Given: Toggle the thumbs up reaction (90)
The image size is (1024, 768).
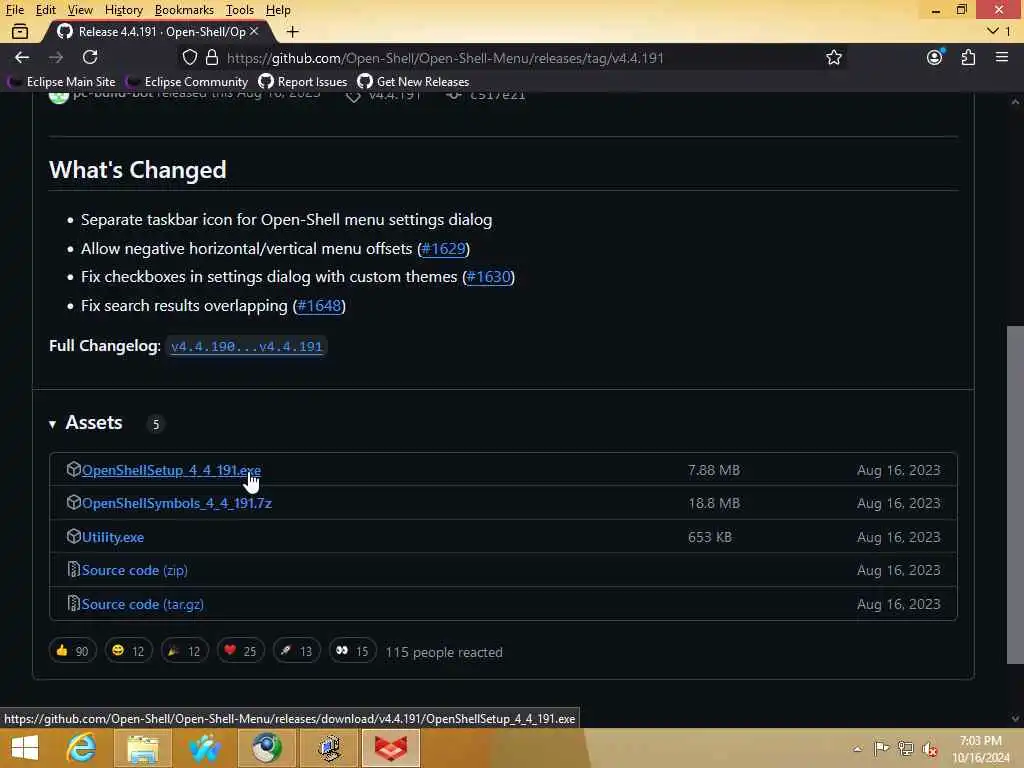Looking at the screenshot, I should click(72, 651).
